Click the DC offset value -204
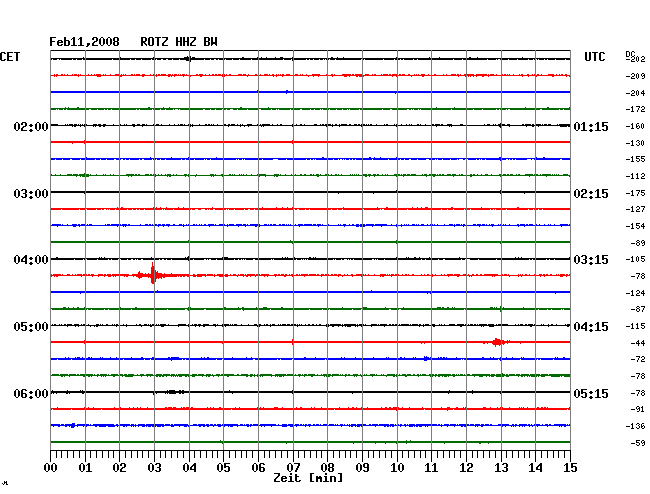650x494 pixels. tap(635, 93)
